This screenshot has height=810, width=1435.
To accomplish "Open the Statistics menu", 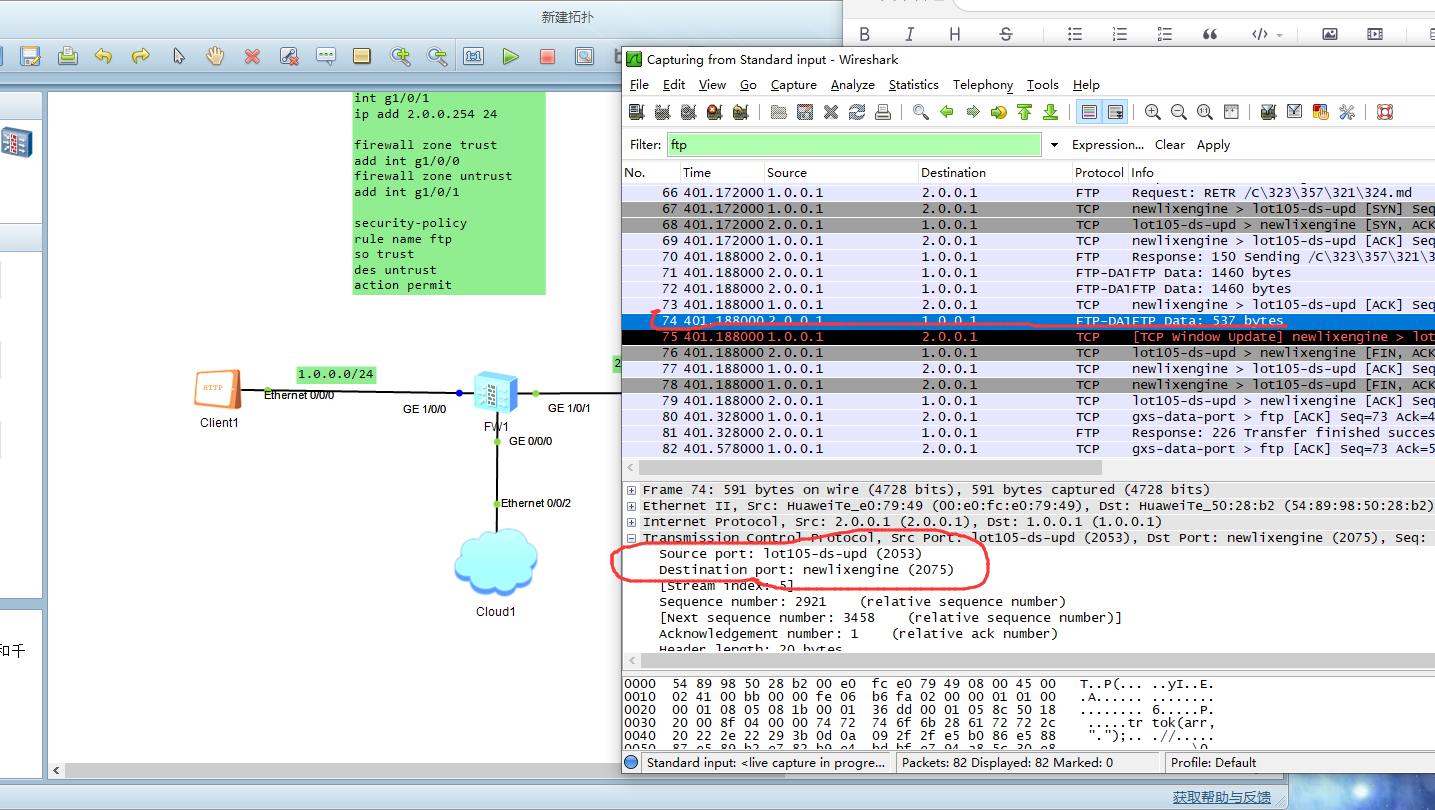I will click(x=913, y=85).
